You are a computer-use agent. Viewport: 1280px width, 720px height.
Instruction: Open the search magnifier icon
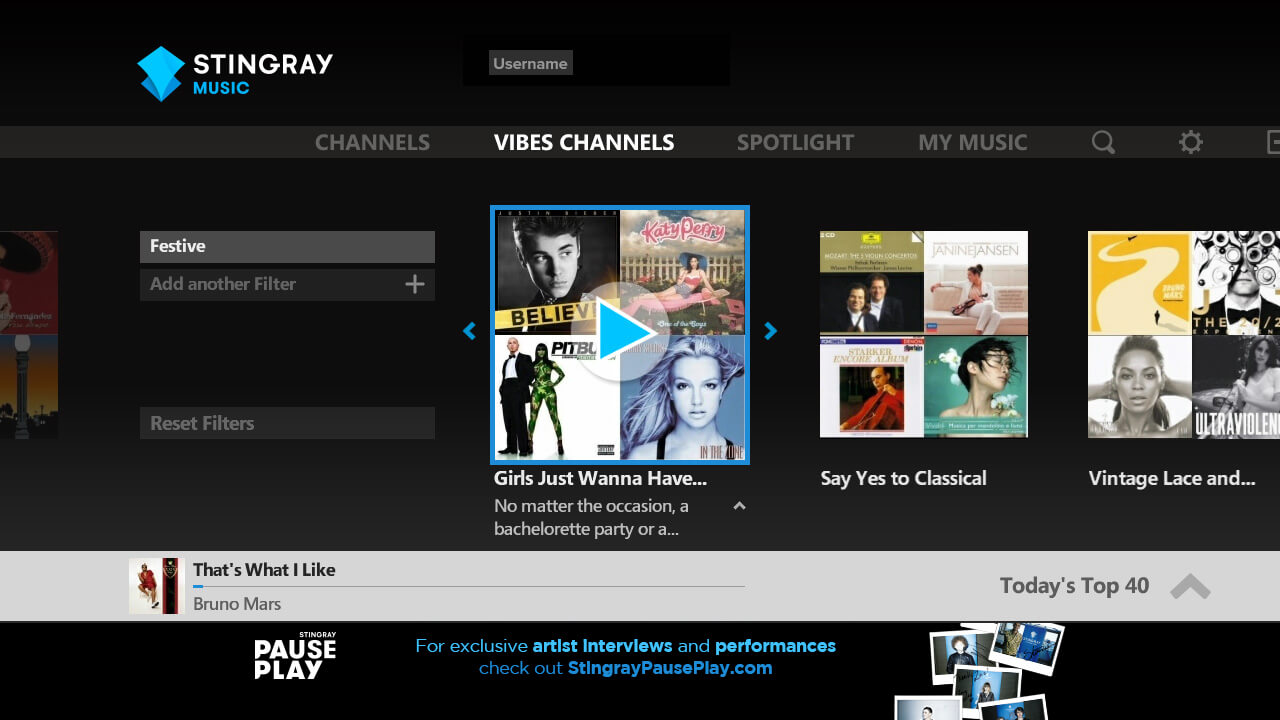click(1103, 142)
